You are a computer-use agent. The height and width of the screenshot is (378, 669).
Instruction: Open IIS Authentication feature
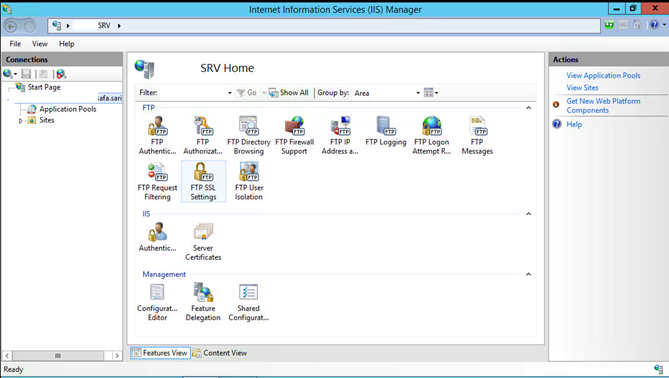(157, 237)
